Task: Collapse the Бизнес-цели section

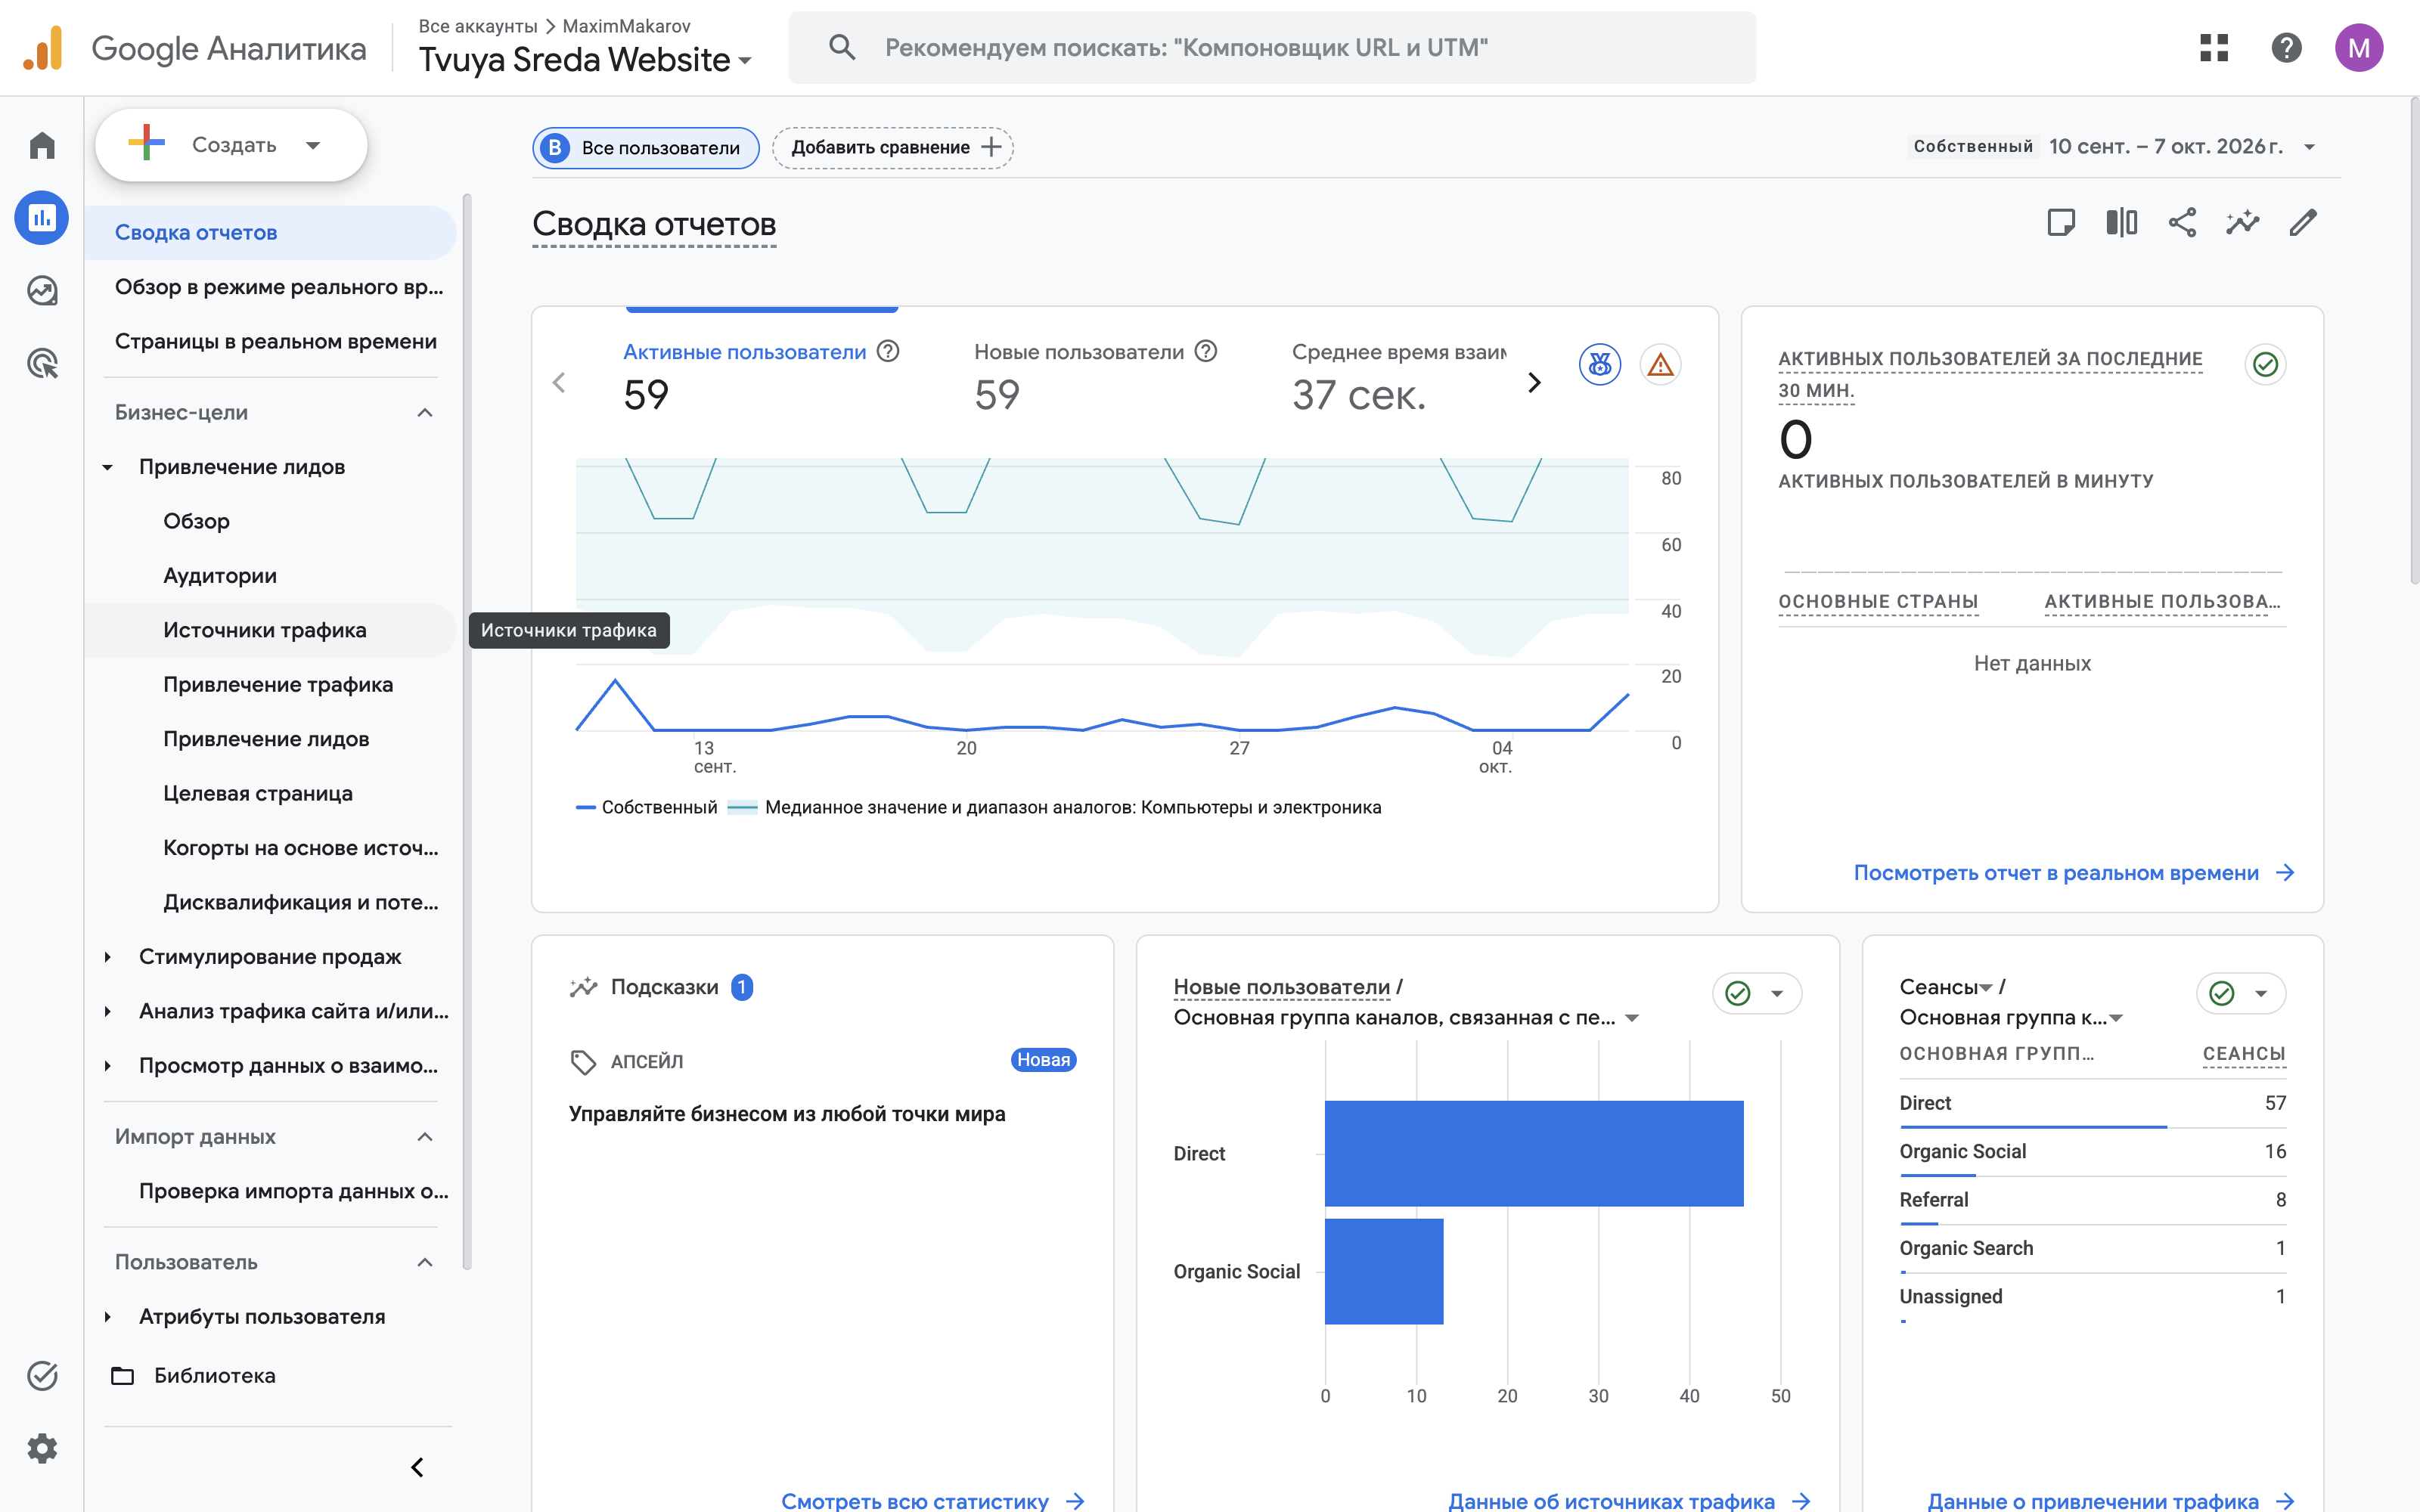Action: click(x=425, y=412)
